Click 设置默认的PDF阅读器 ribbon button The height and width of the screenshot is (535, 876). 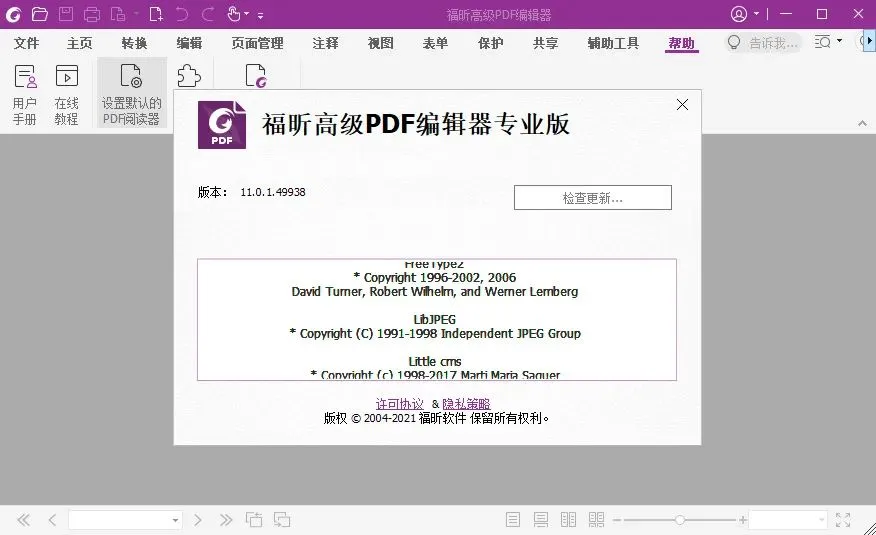131,93
